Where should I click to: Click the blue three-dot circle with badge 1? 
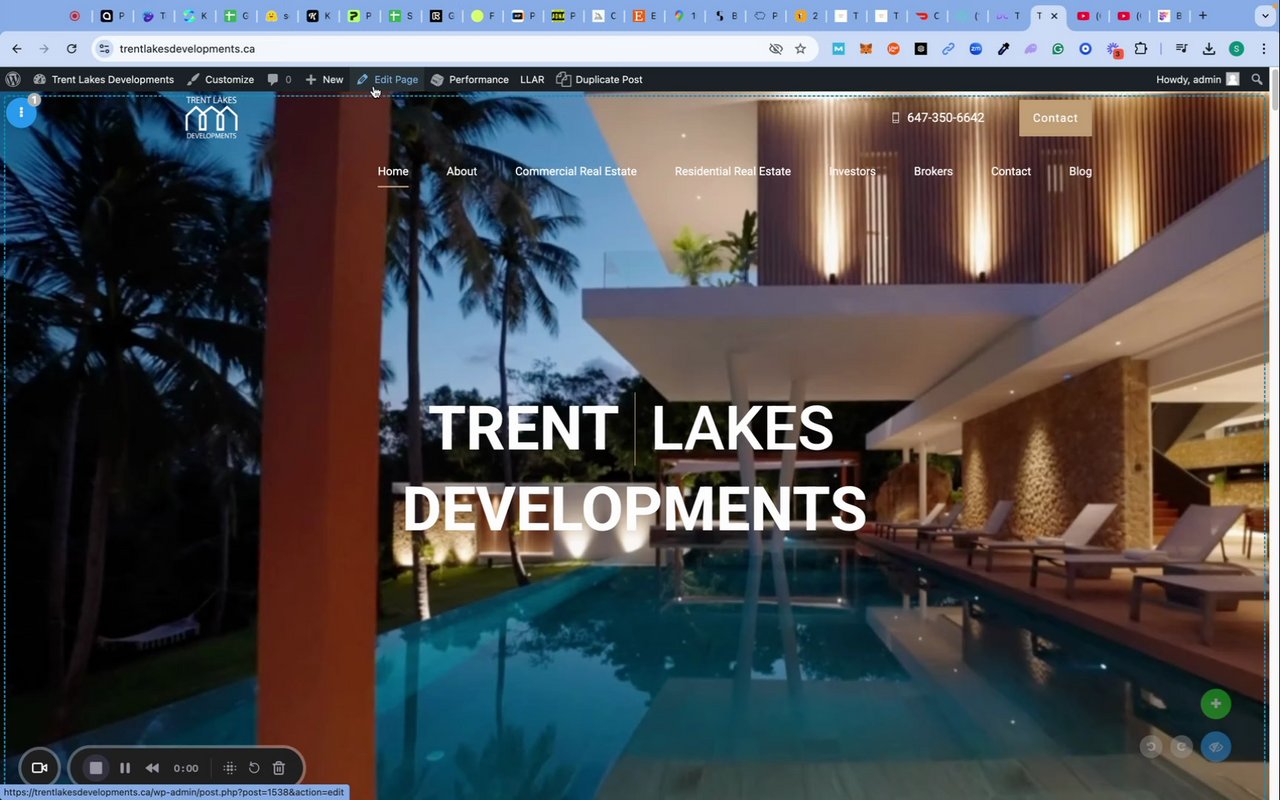point(21,112)
